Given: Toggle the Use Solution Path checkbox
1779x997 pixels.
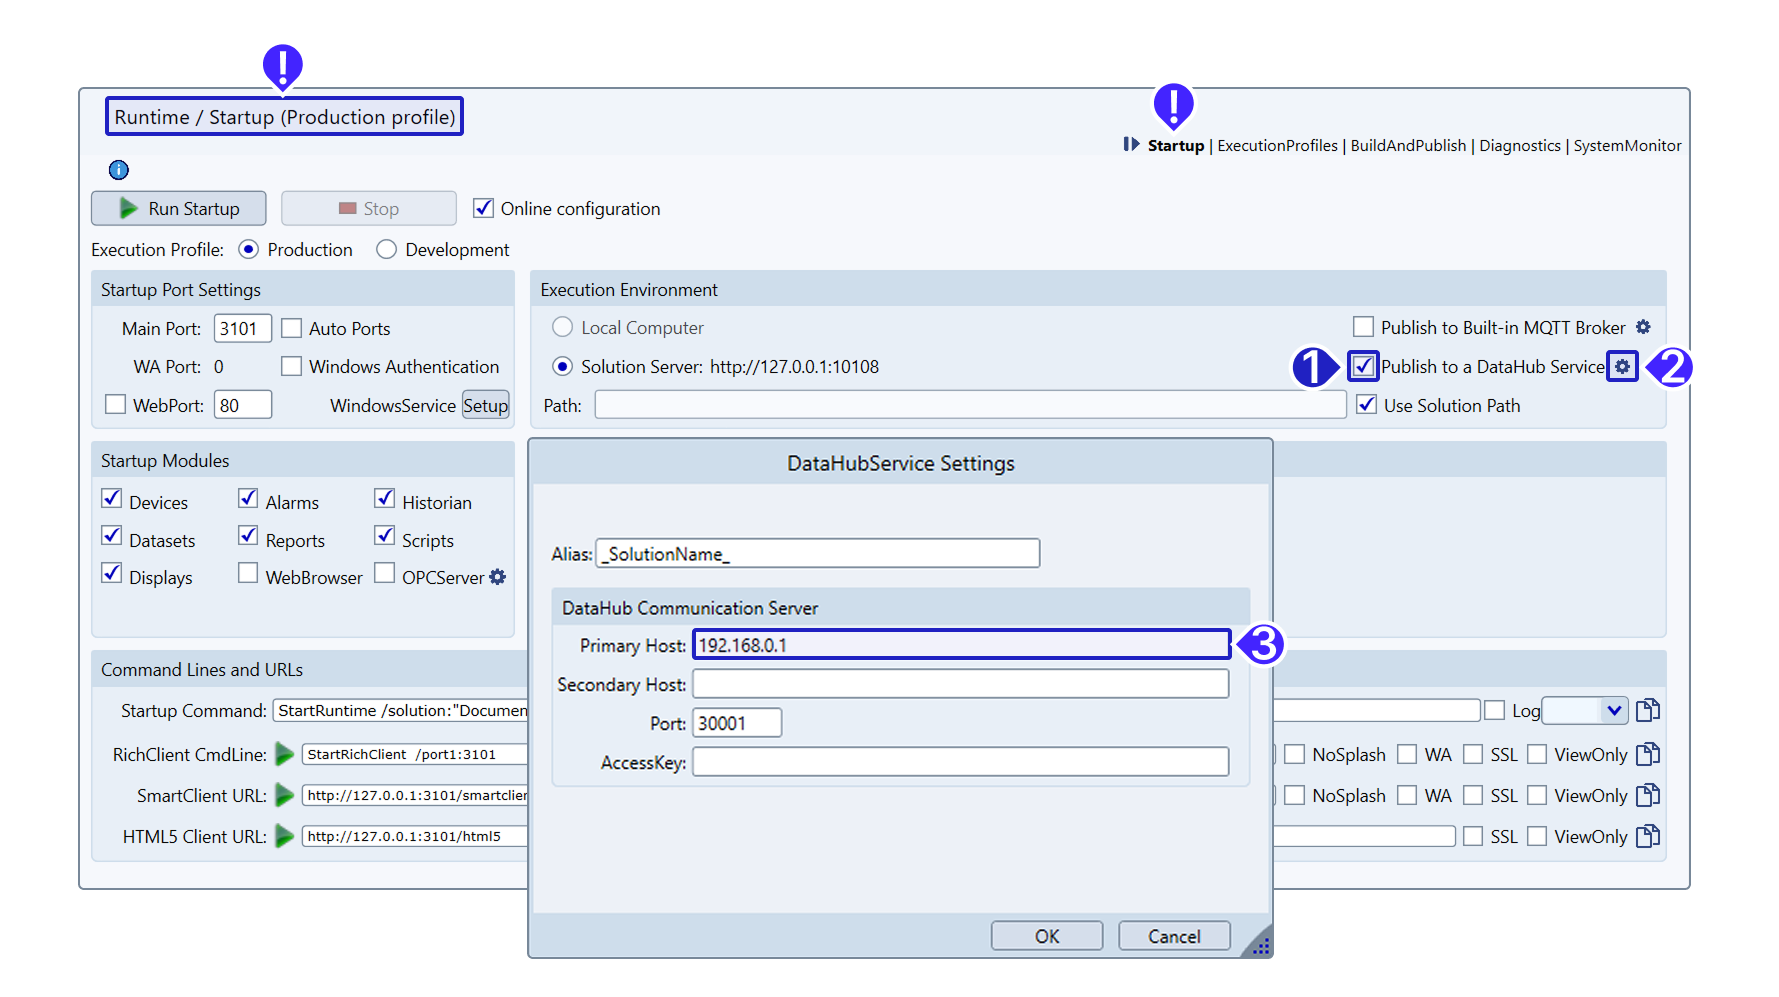Looking at the screenshot, I should 1366,404.
